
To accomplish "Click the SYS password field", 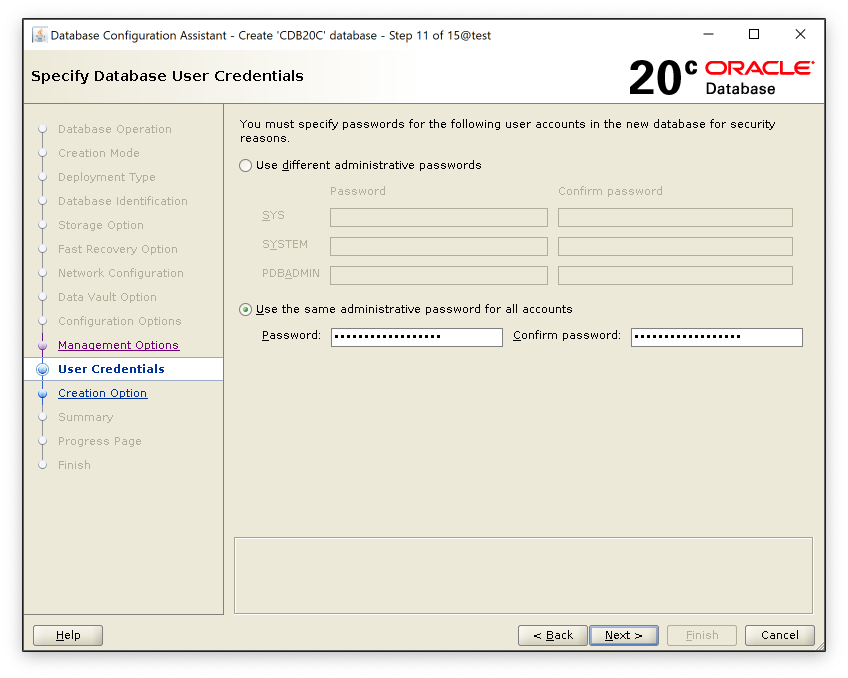I will [439, 217].
